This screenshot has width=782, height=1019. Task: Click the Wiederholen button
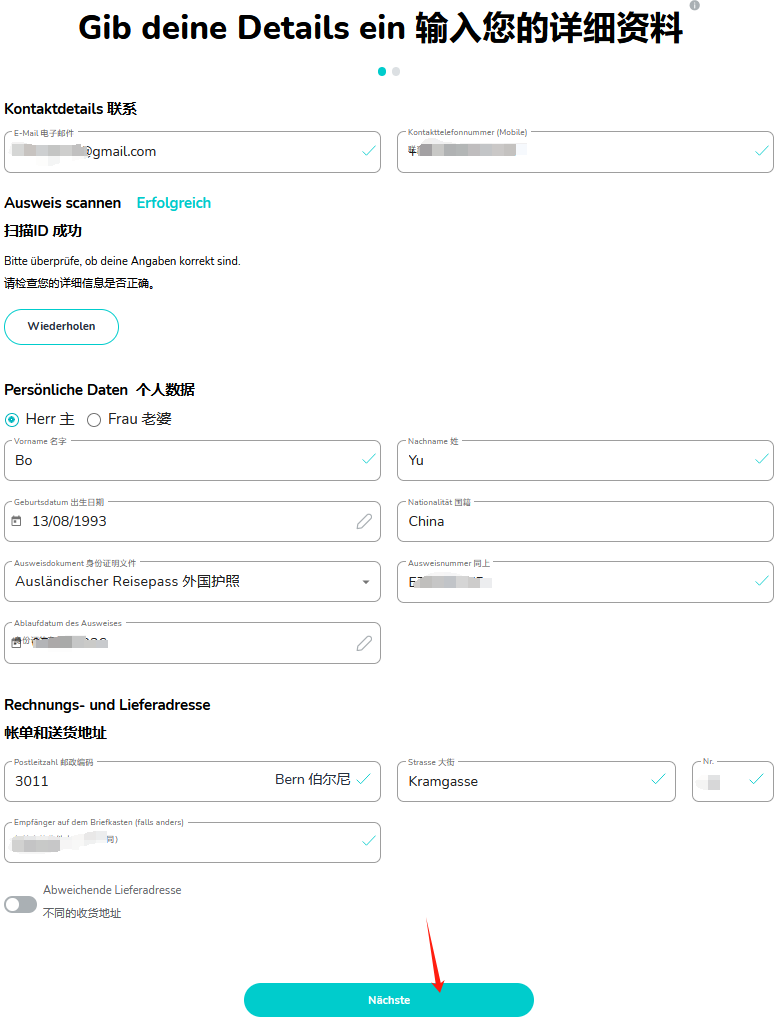[x=61, y=327]
